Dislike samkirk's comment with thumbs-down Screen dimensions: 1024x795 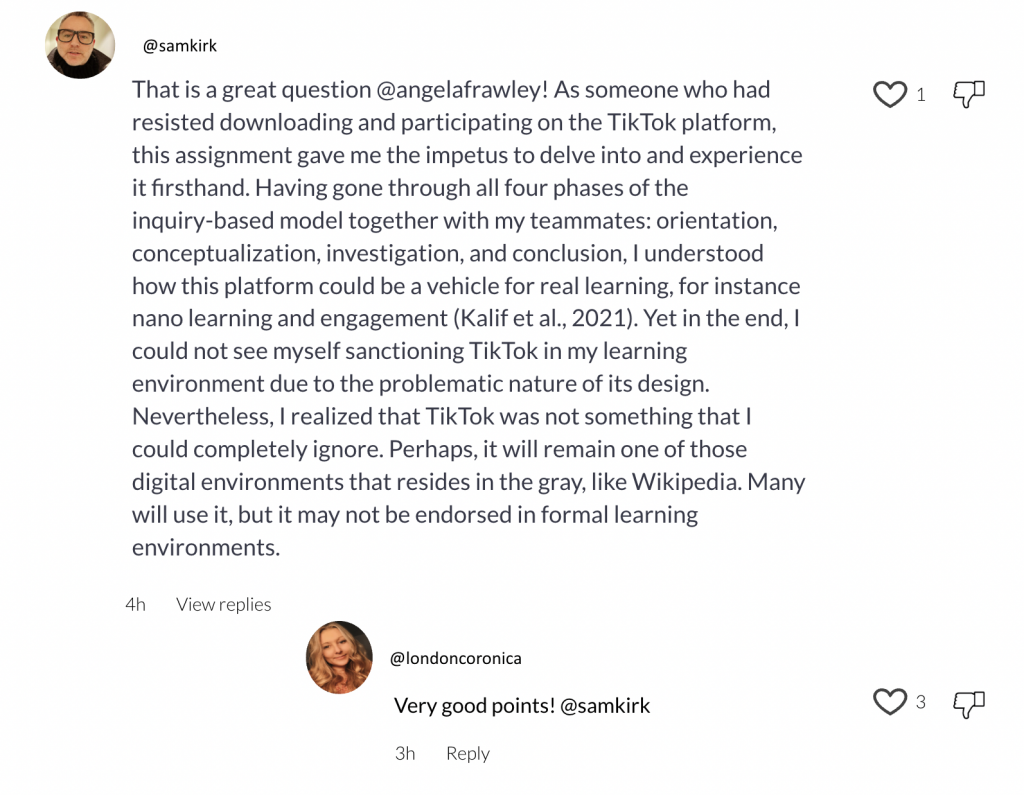(968, 95)
